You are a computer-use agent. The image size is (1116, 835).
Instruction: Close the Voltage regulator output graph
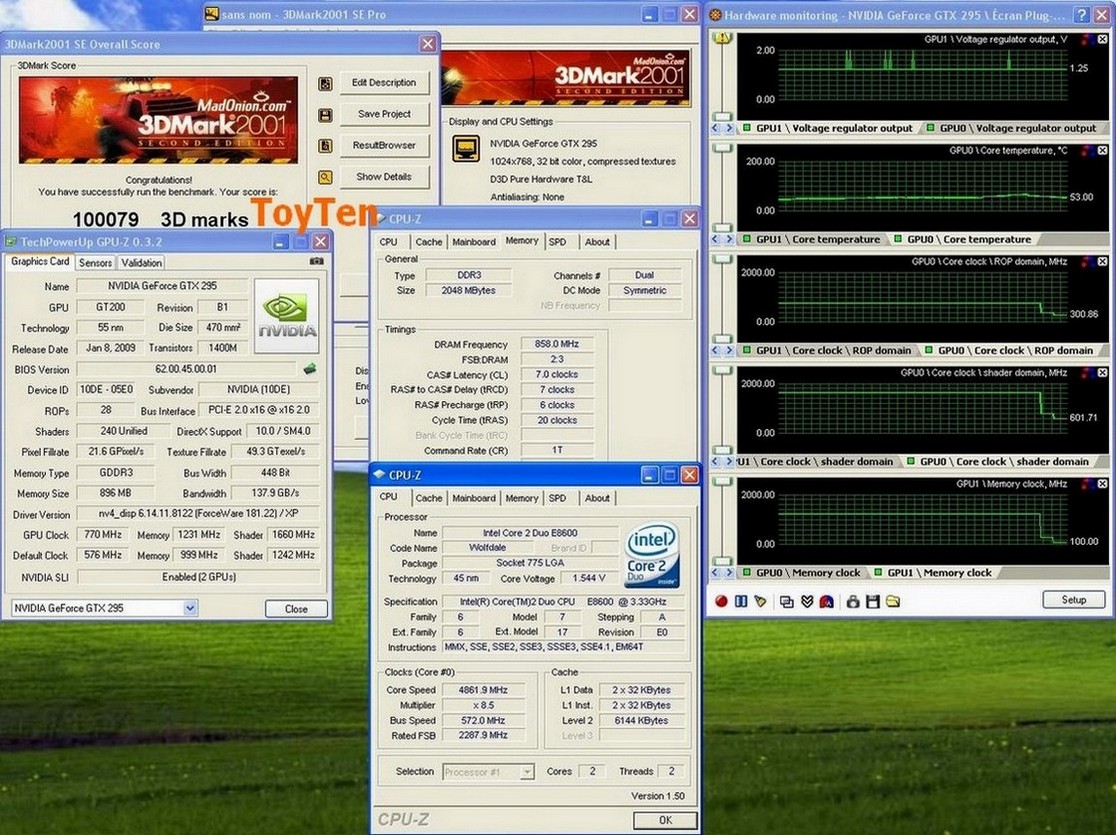[x=1102, y=40]
